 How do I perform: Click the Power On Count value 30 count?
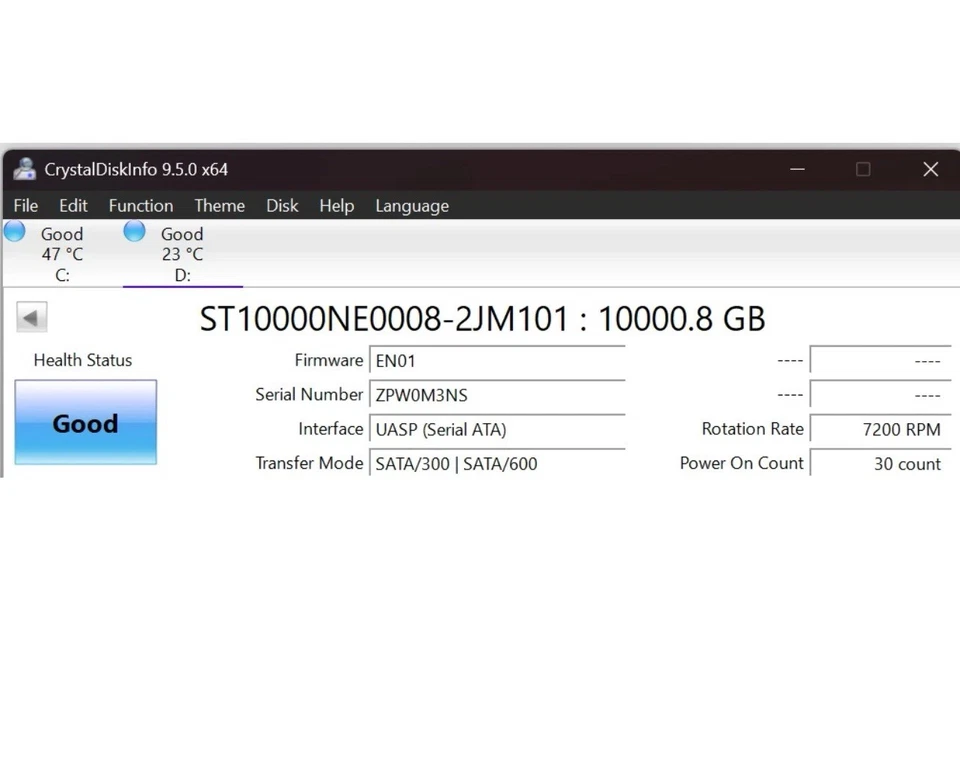(x=880, y=463)
